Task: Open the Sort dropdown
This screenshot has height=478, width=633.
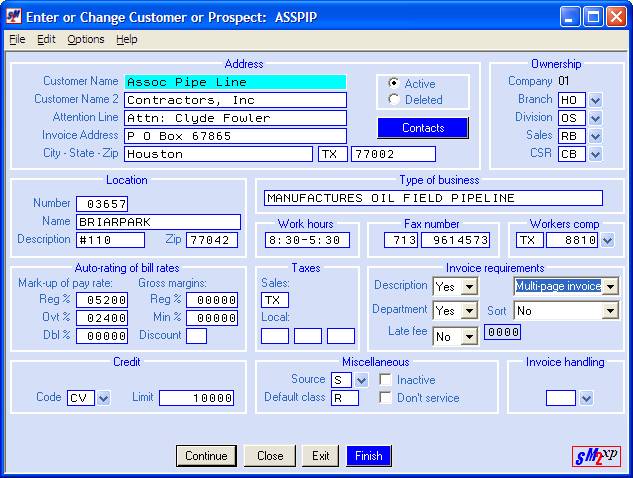Action: click(x=610, y=311)
